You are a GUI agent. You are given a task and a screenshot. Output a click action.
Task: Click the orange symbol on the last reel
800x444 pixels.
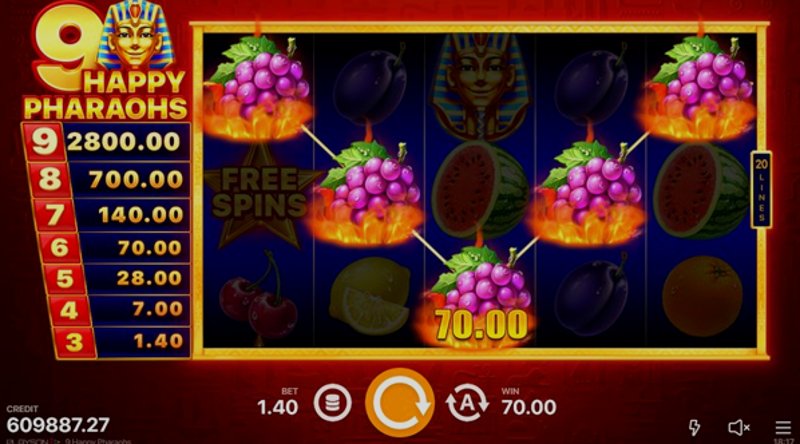click(x=702, y=297)
